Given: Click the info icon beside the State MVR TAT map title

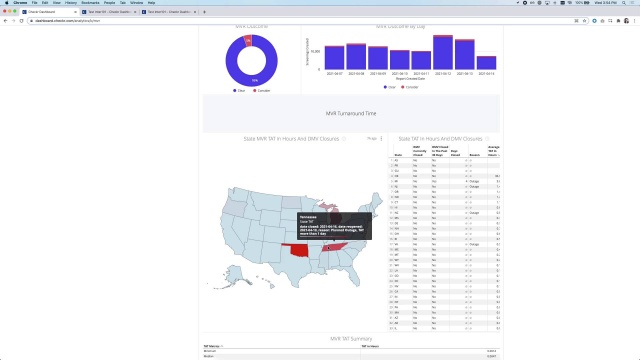Looking at the screenshot, I should (344, 139).
